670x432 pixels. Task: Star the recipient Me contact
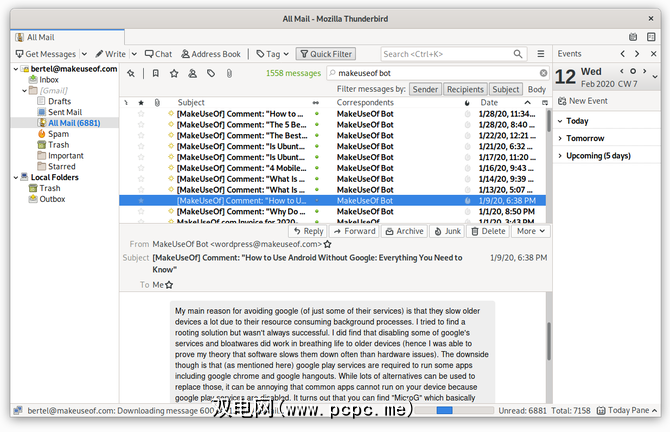click(x=169, y=285)
